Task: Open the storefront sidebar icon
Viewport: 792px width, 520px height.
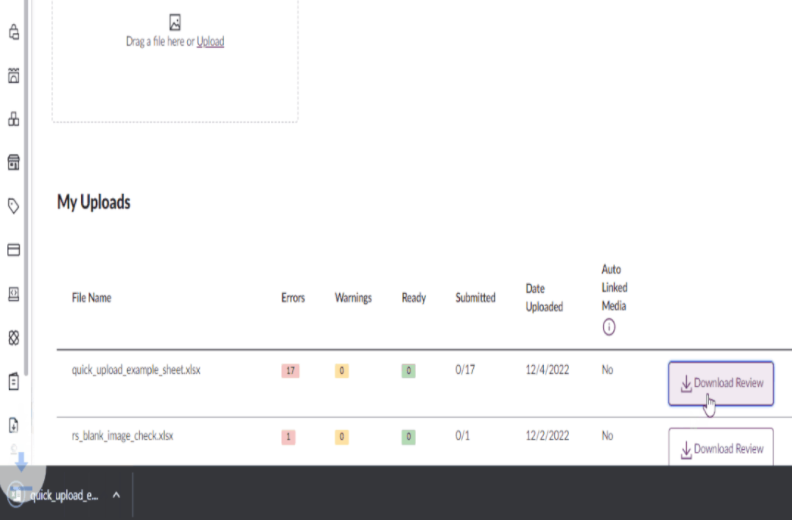Action: (x=14, y=162)
